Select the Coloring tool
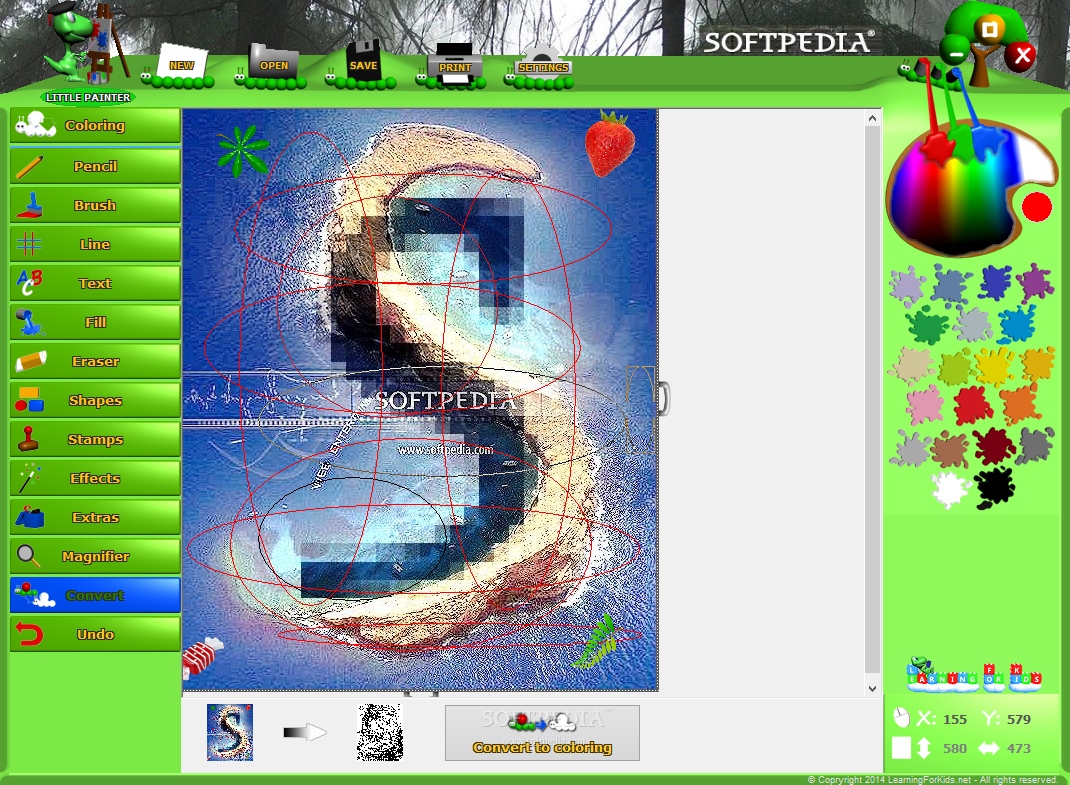Viewport: 1070px width, 785px height. tap(95, 126)
